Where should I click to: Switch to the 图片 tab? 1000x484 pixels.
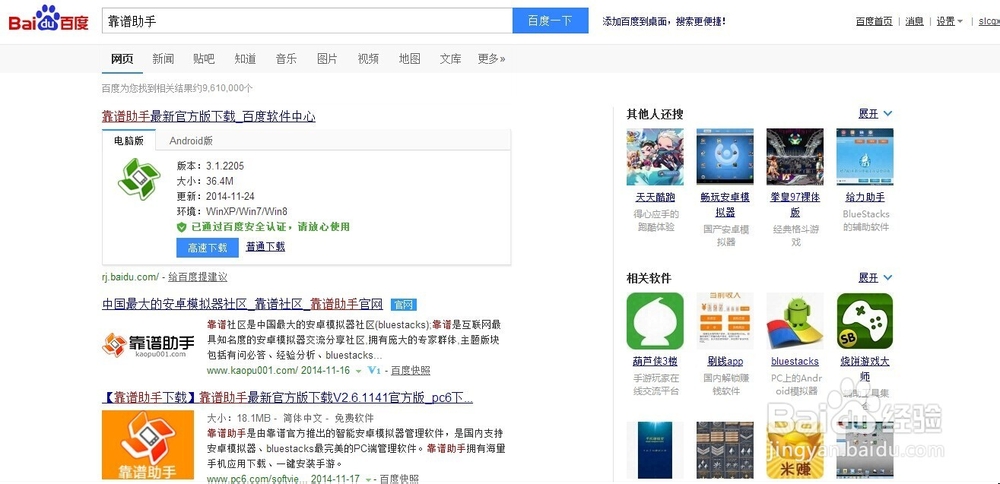click(x=327, y=59)
